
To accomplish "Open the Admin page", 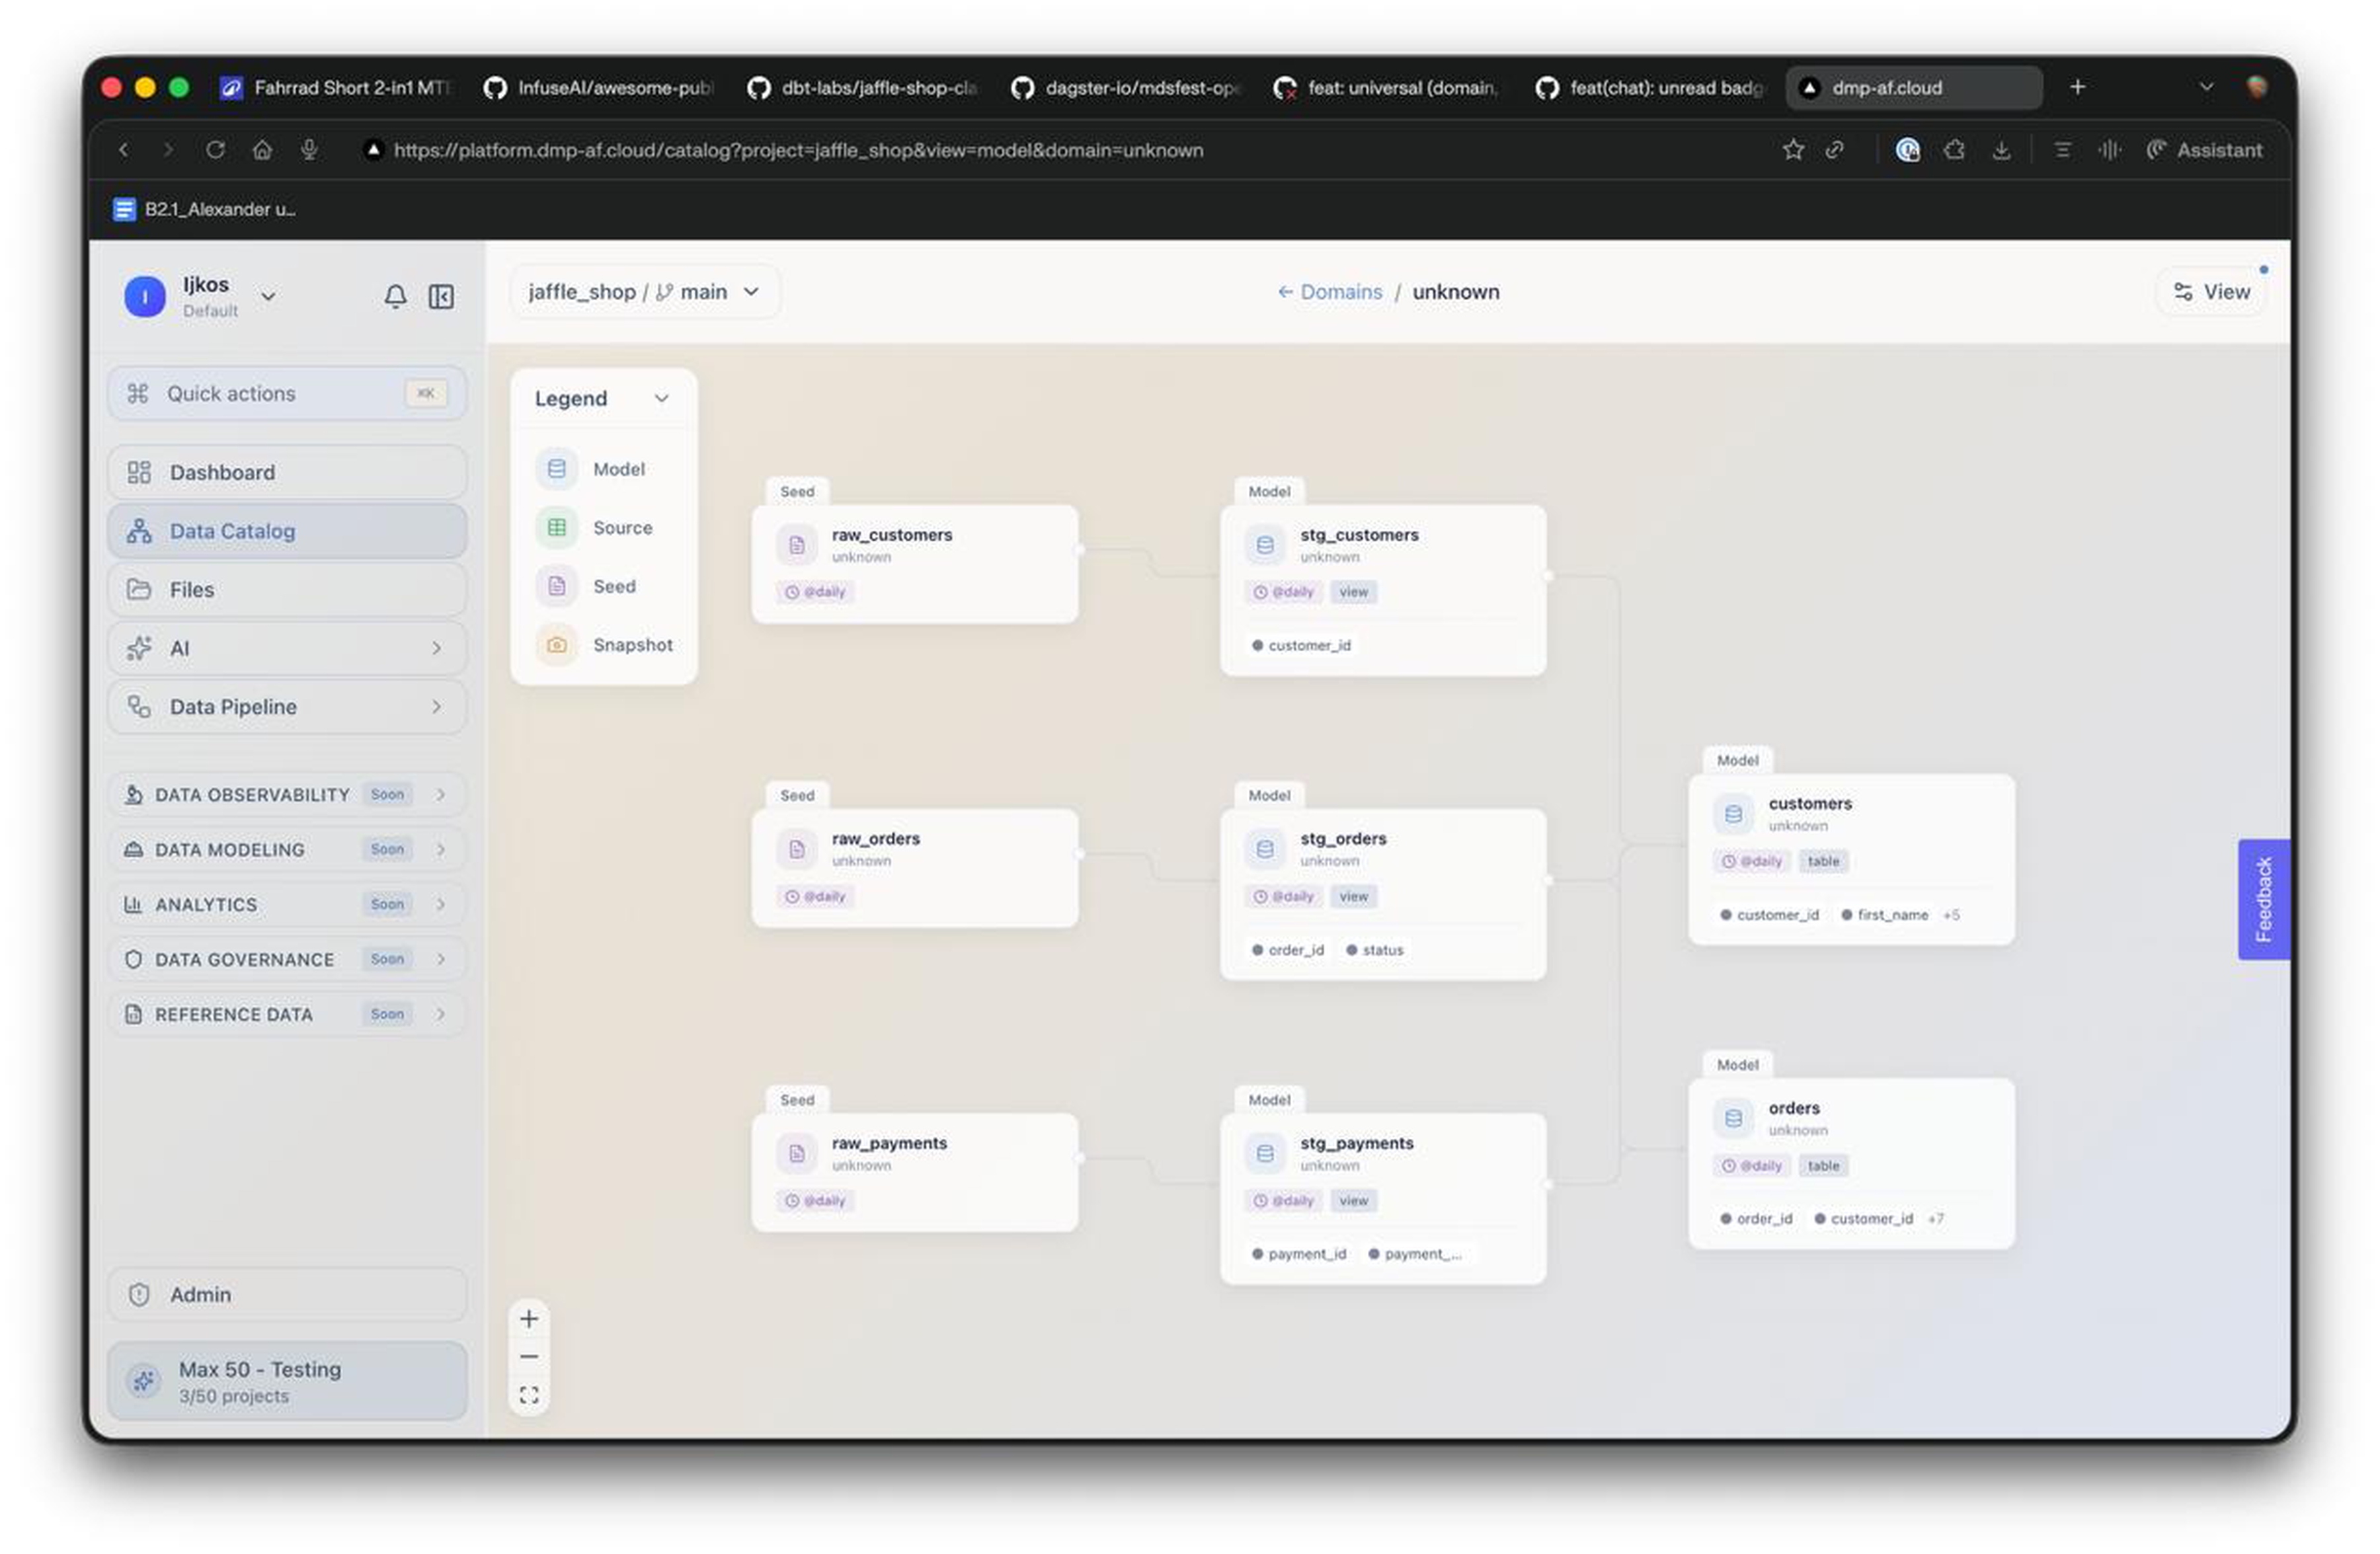I will (287, 1295).
